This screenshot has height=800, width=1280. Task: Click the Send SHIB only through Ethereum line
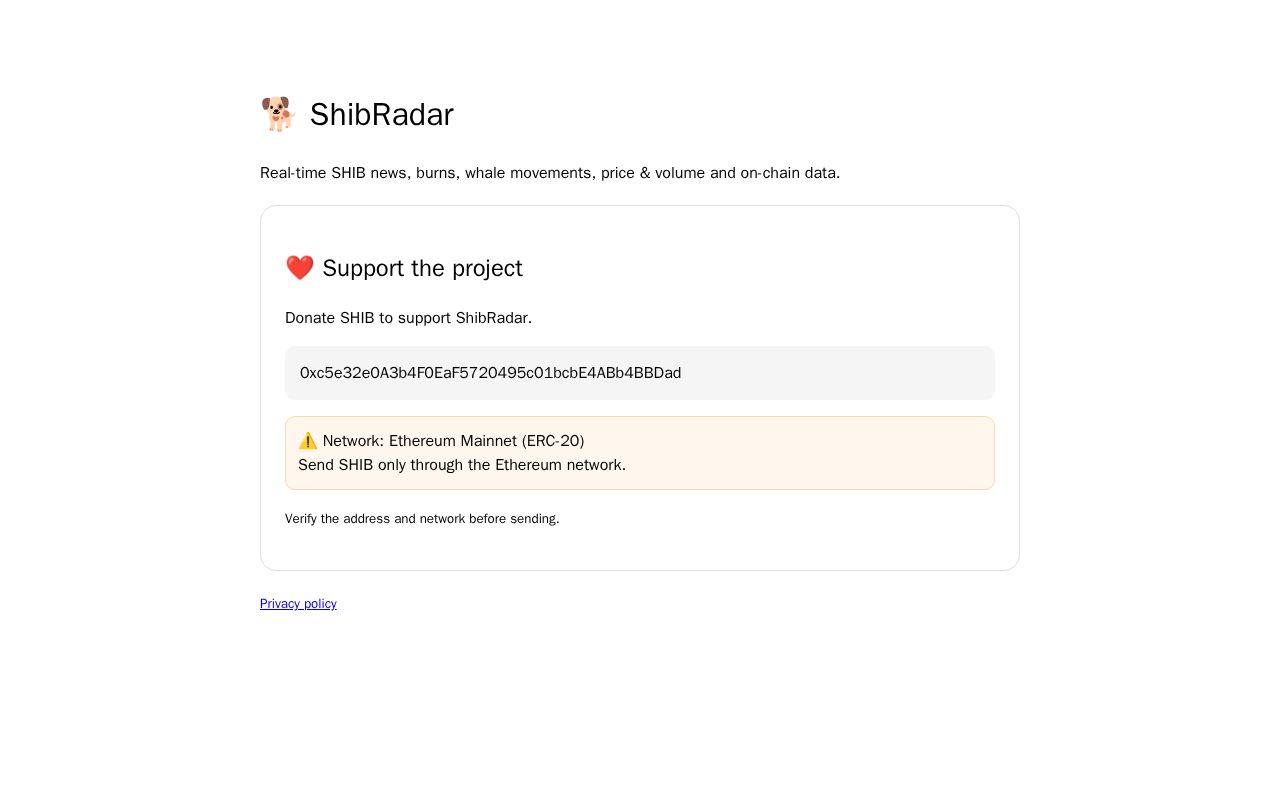(x=462, y=465)
